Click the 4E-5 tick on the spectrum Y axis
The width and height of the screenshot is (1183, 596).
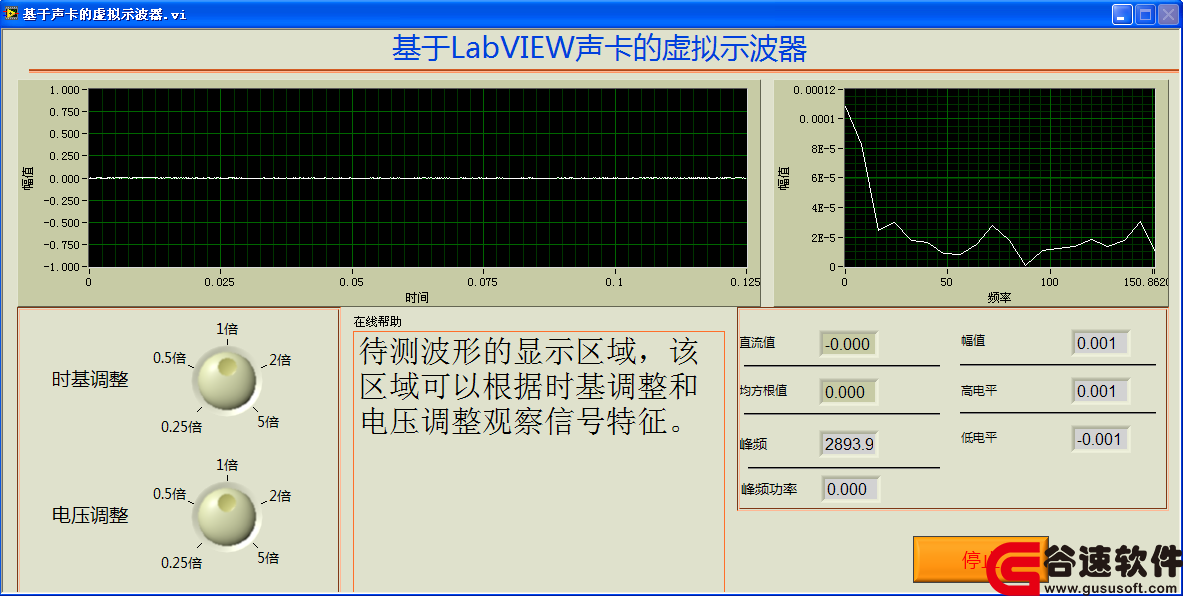(824, 207)
